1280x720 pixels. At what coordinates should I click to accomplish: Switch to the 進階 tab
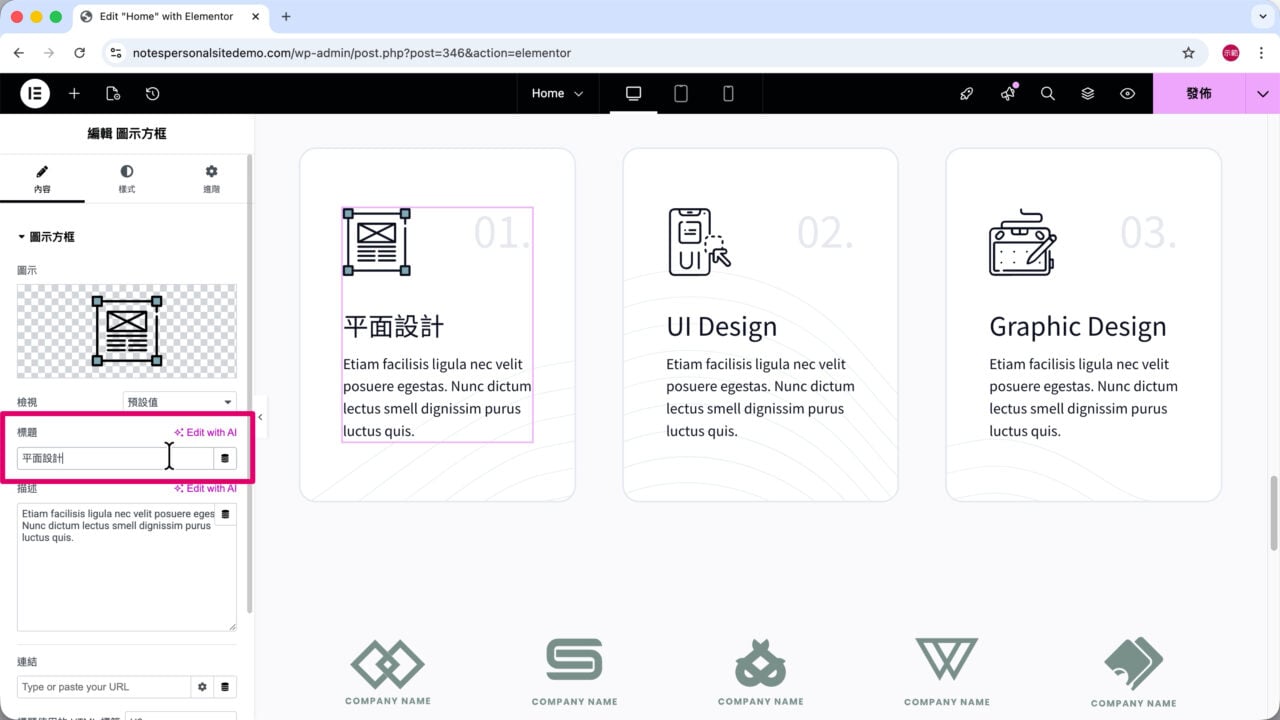(x=211, y=179)
